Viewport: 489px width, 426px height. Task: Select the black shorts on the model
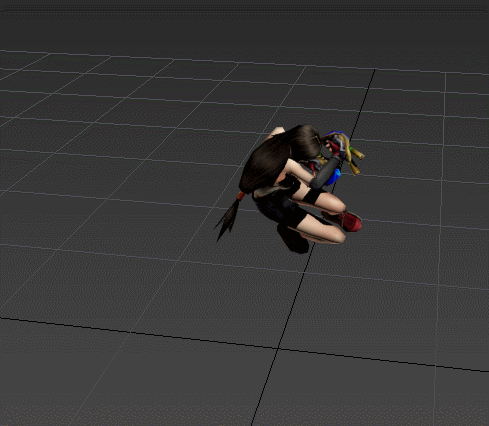(x=278, y=208)
